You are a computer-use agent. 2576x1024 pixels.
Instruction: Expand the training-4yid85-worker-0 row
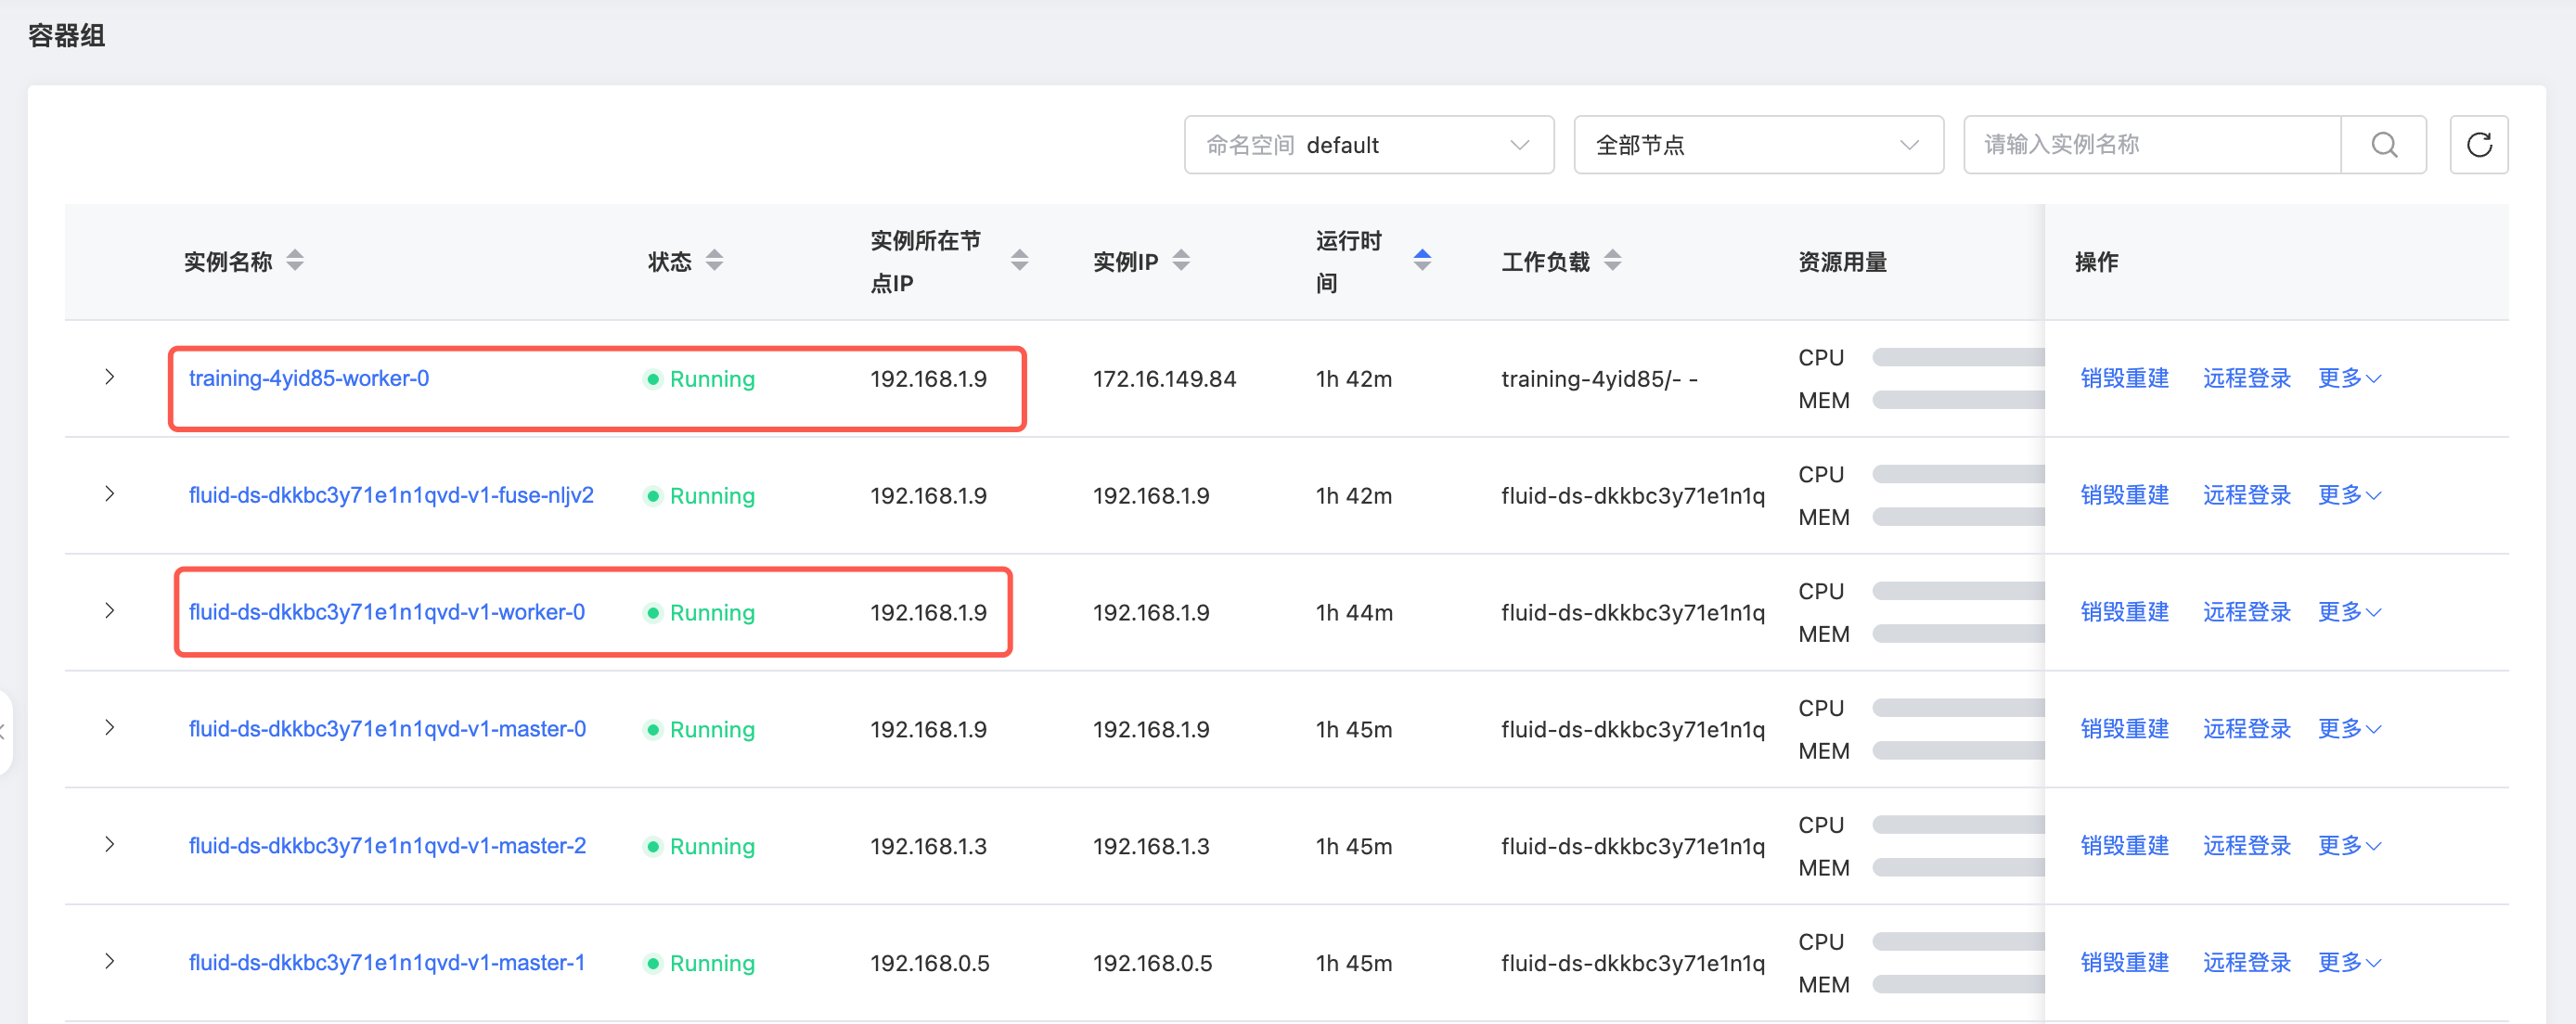click(x=109, y=378)
